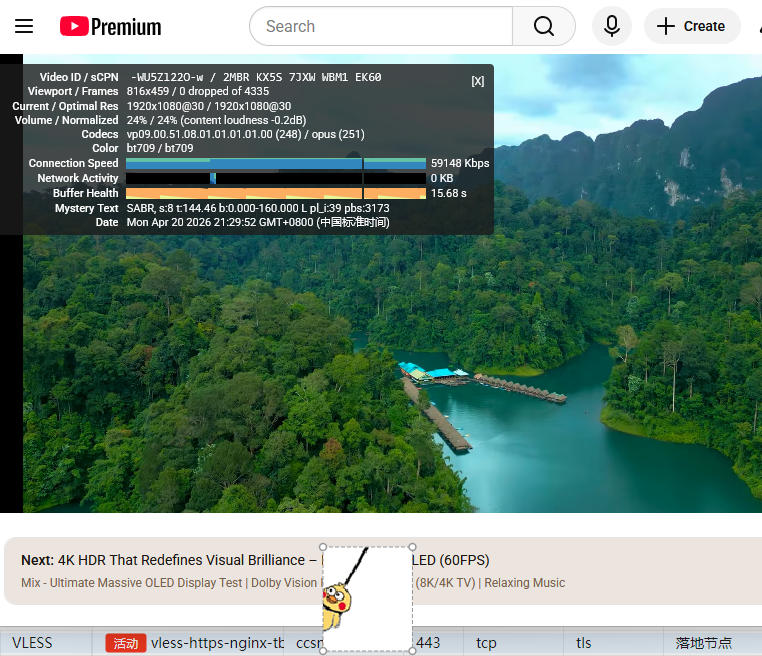Select the VLESS protocol cell

[x=32, y=643]
